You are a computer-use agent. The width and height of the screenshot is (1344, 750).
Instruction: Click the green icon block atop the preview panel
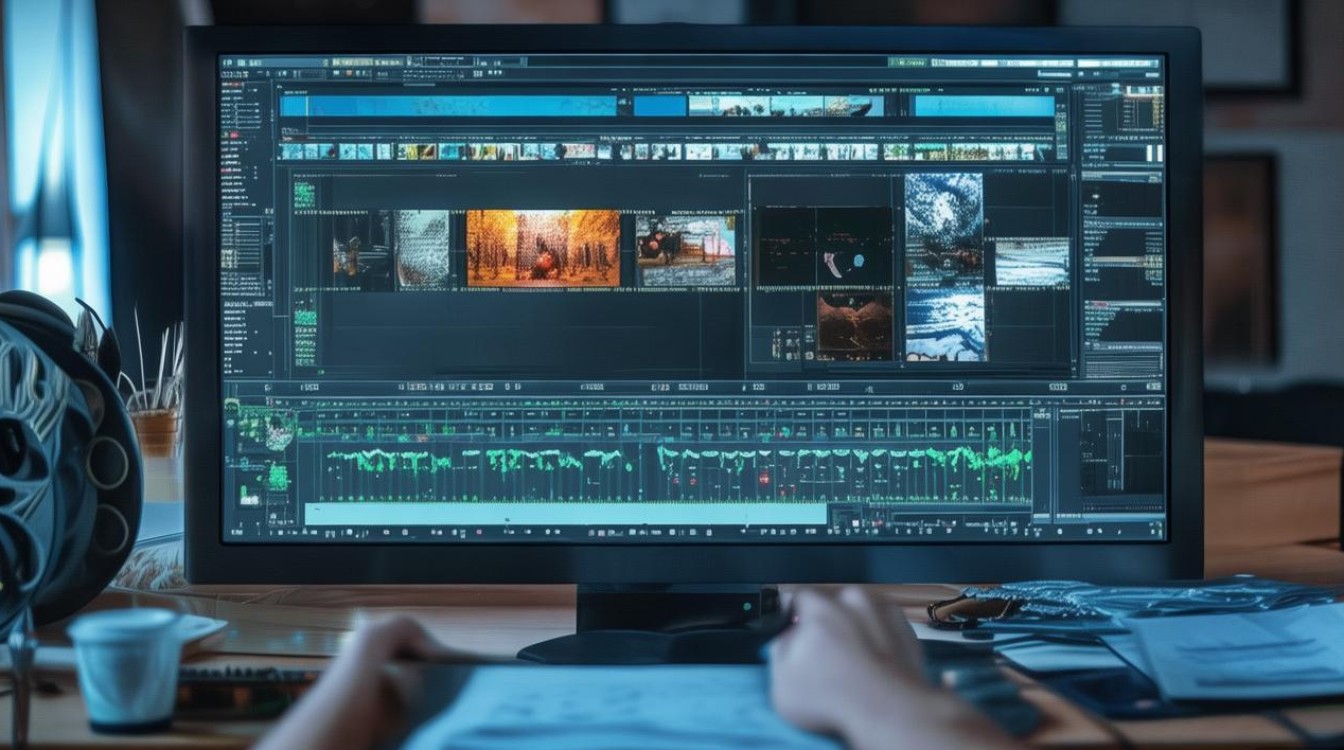tap(303, 195)
